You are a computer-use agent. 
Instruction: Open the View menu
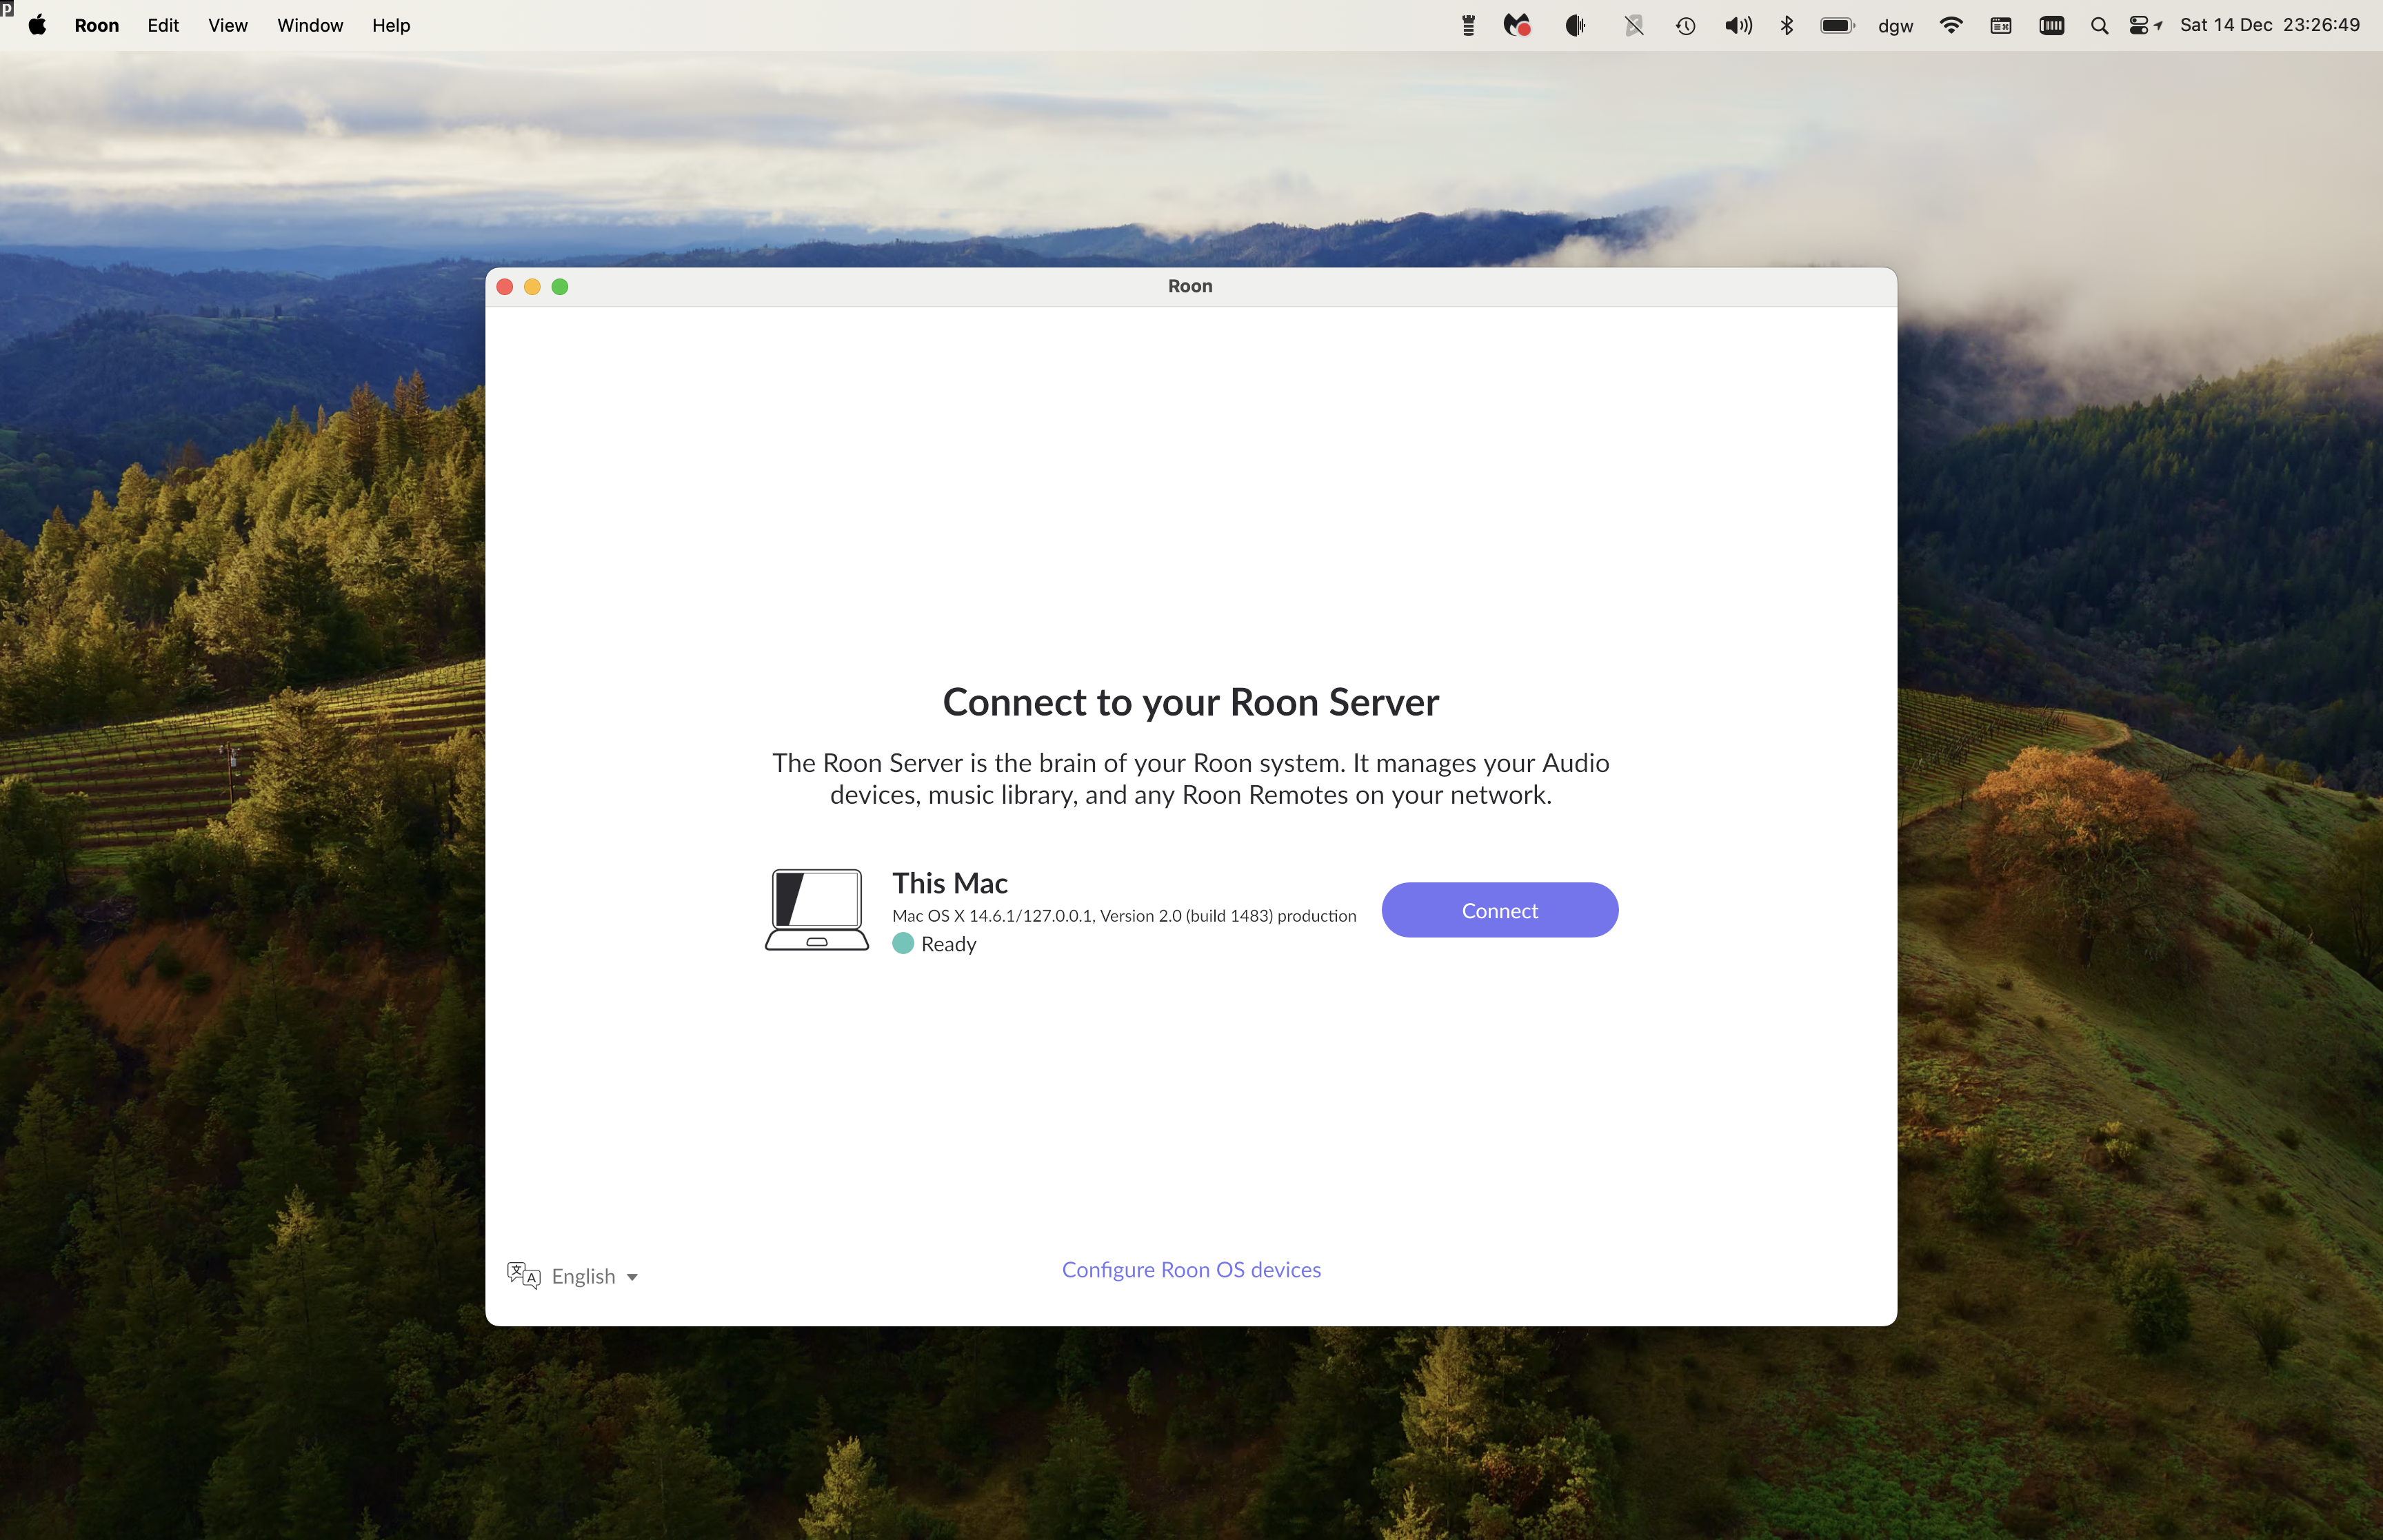point(228,25)
